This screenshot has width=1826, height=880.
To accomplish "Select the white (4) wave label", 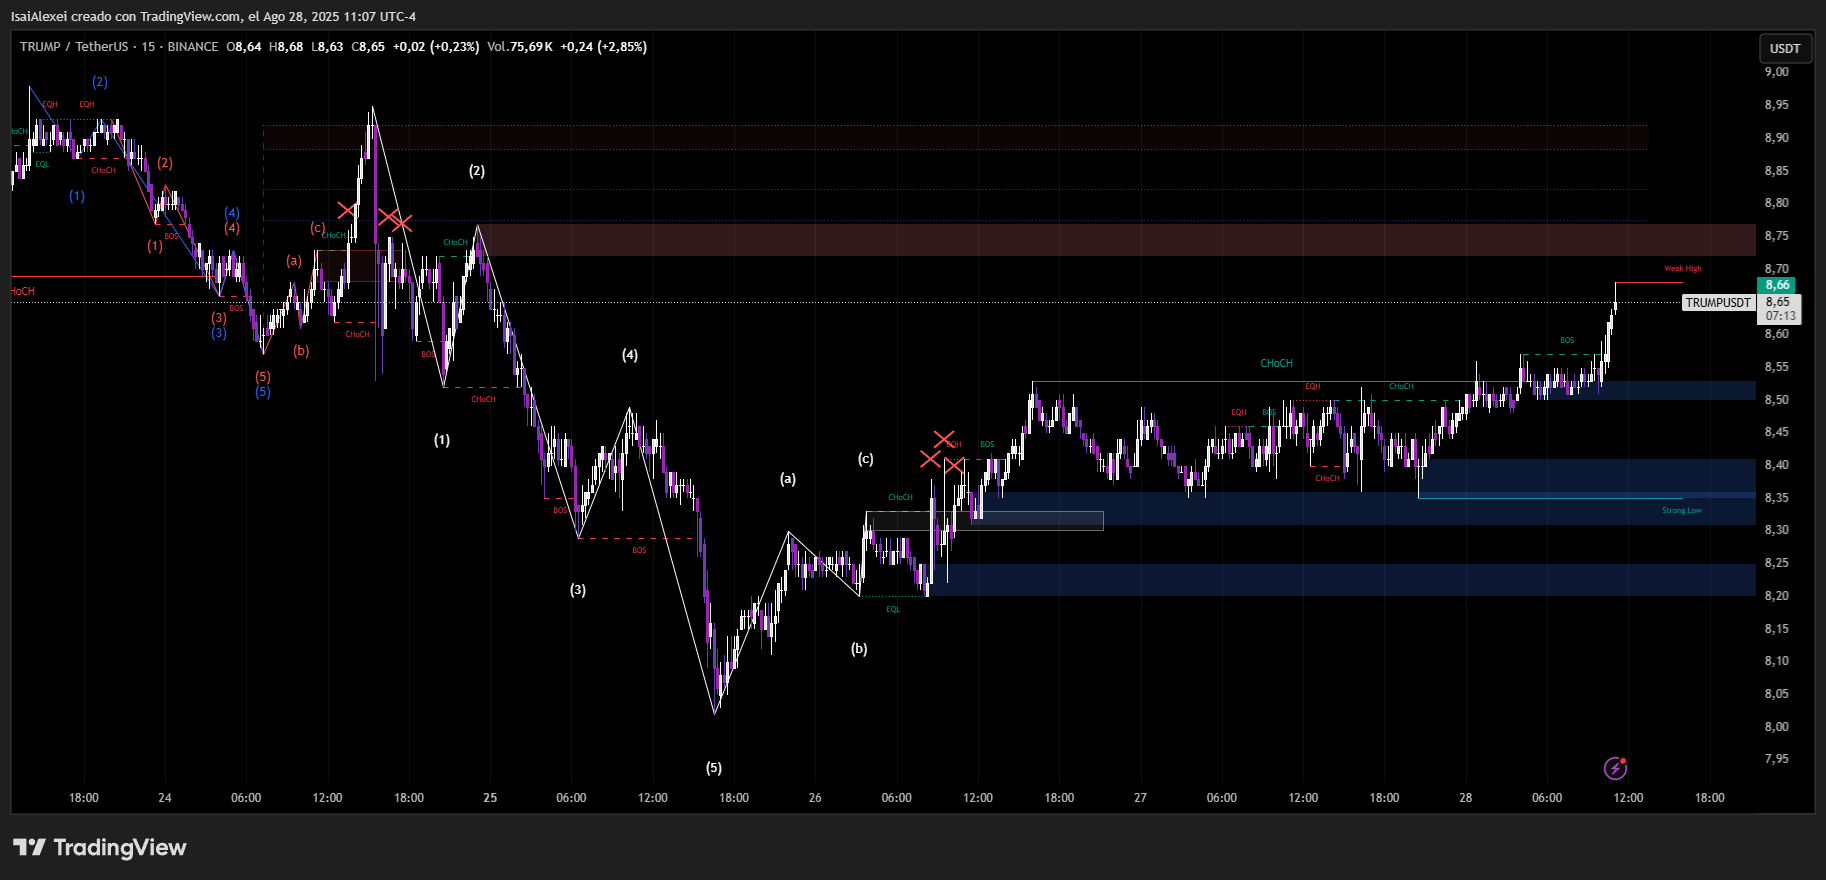I will pyautogui.click(x=630, y=355).
